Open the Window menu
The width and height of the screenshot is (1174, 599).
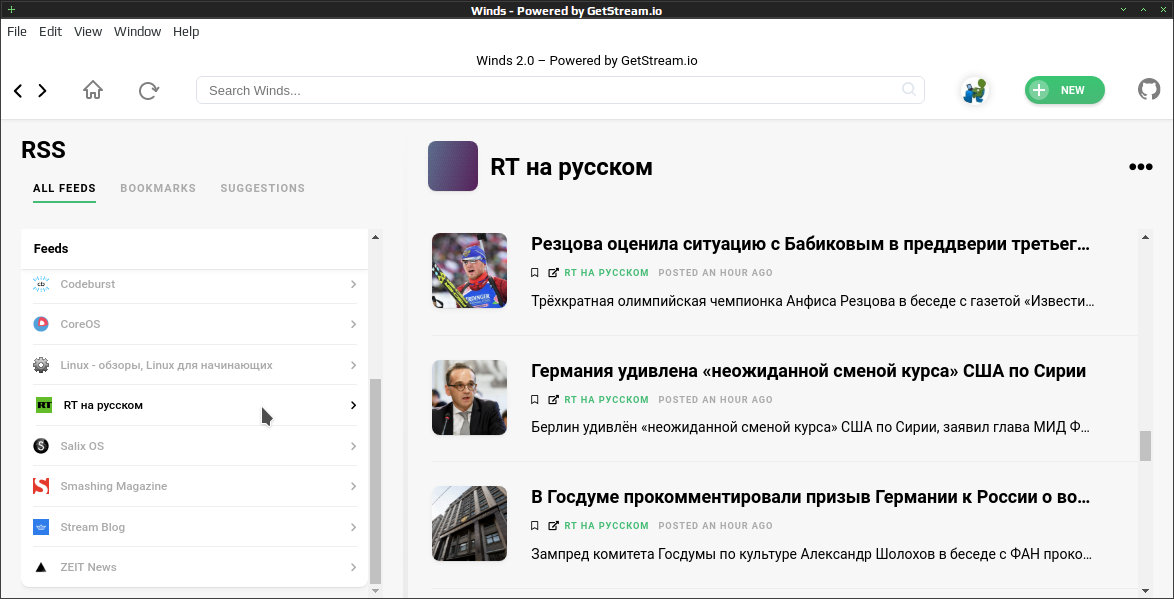coord(137,31)
